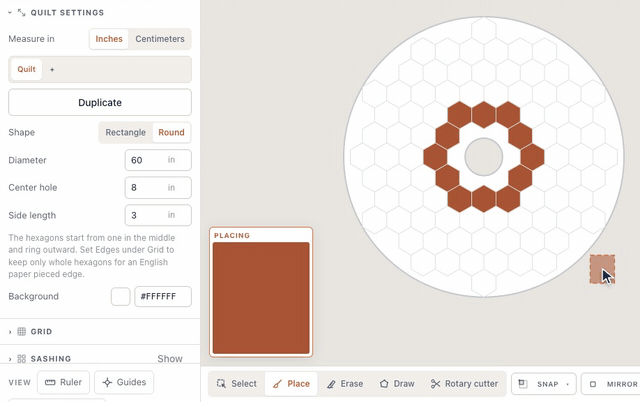
Task: Click the 'Shape' label
Action: [x=22, y=133]
